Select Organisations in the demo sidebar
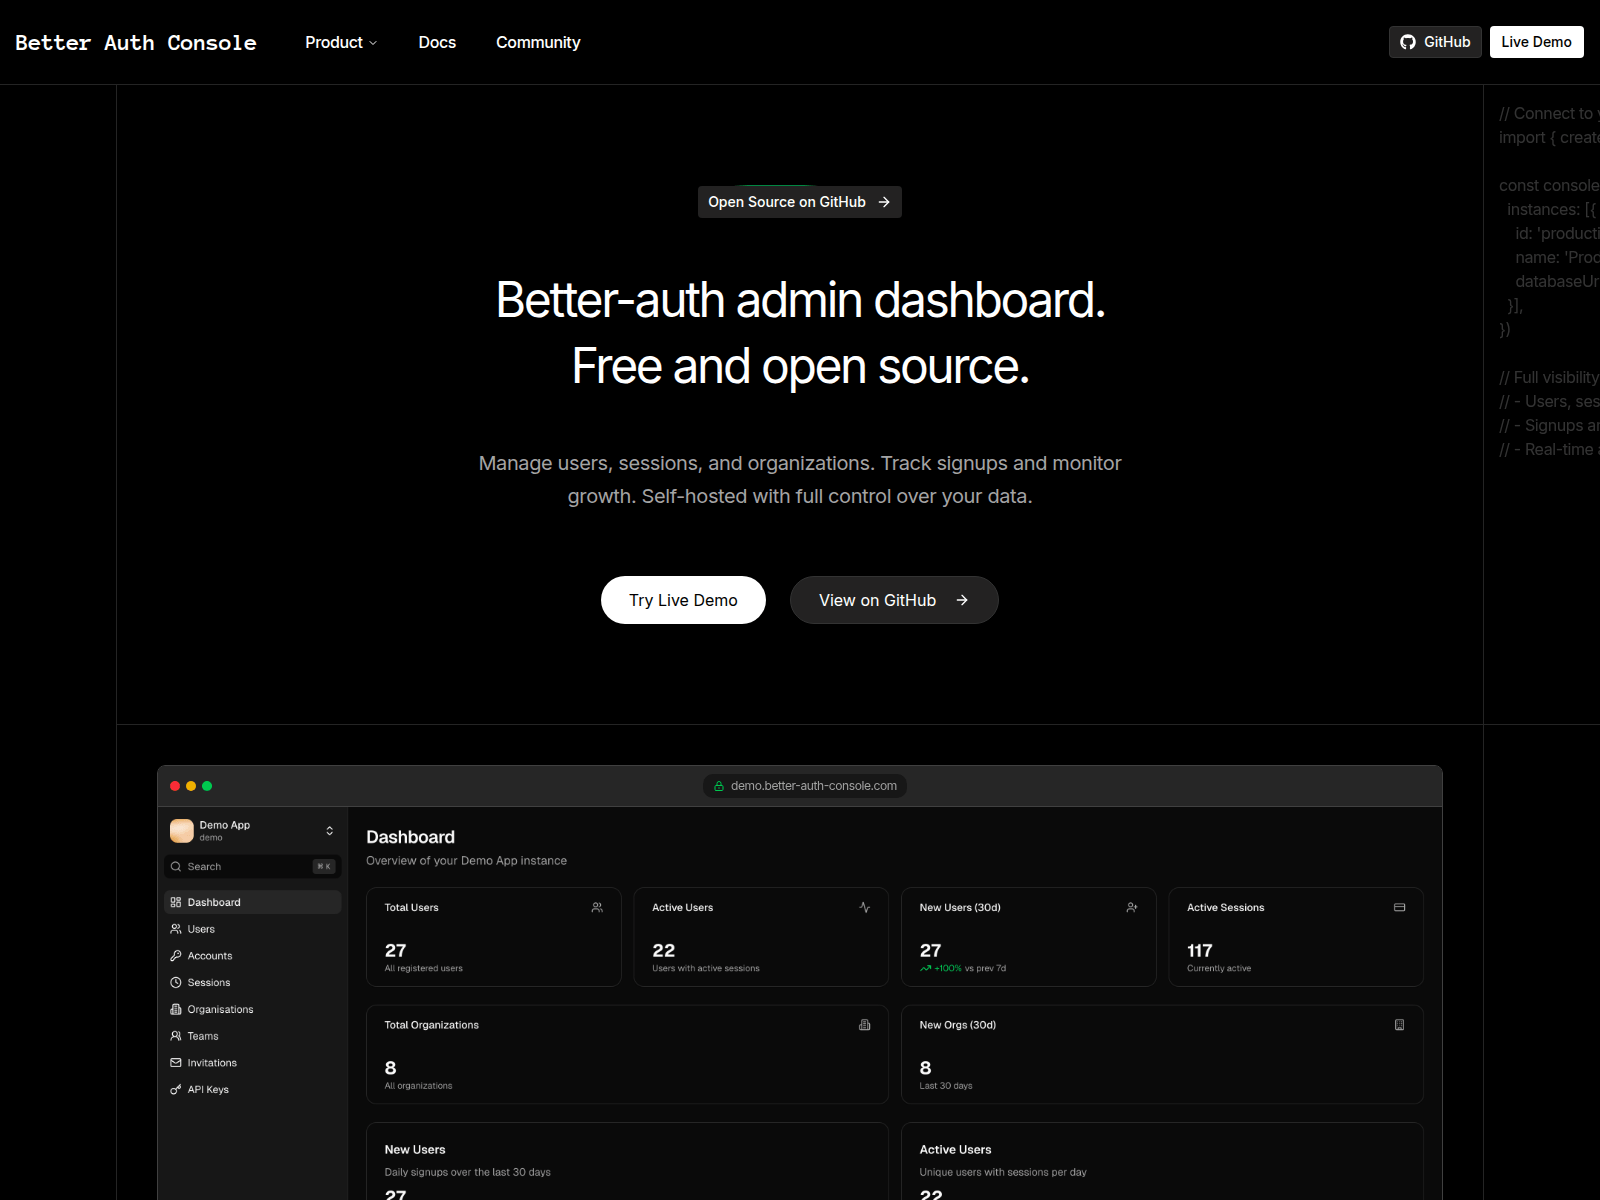This screenshot has height=1200, width=1600. 253,1010
